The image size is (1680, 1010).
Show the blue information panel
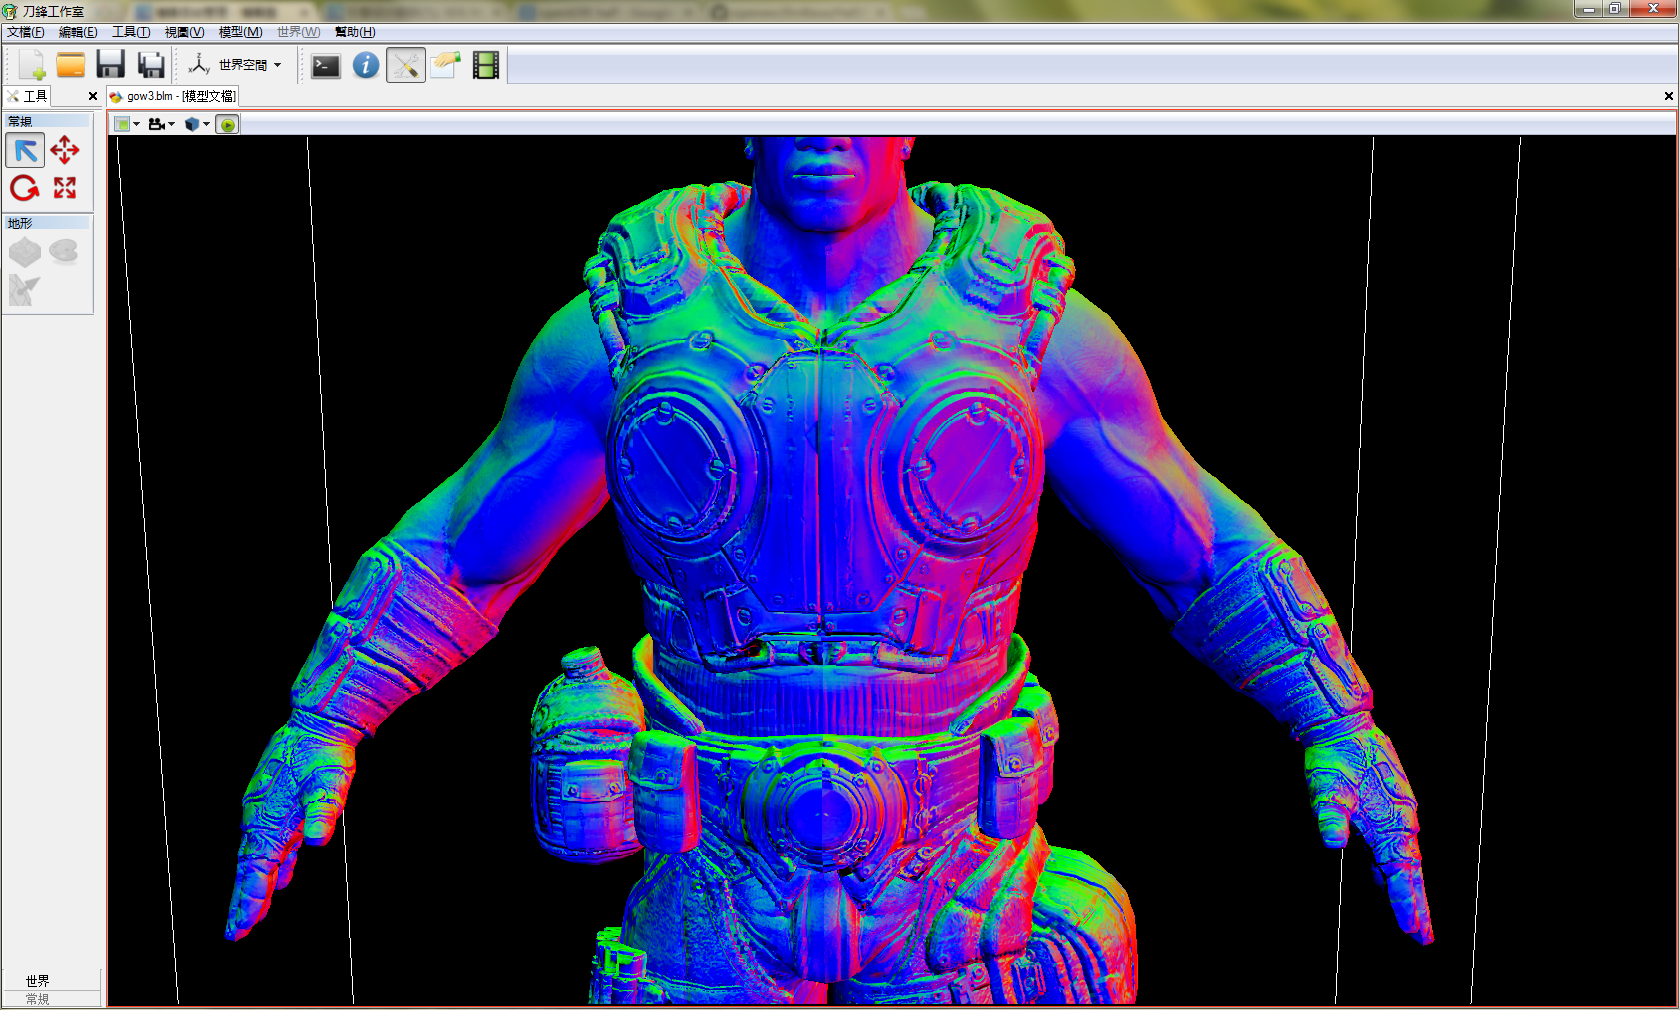point(366,66)
